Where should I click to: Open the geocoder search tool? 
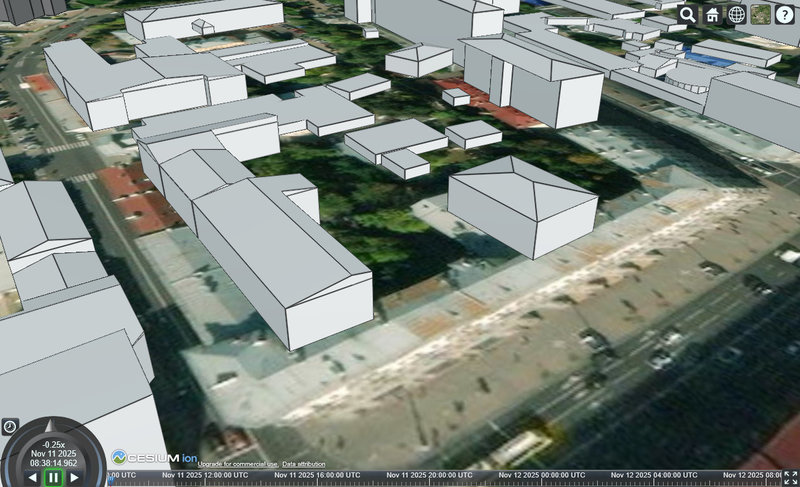[x=688, y=14]
